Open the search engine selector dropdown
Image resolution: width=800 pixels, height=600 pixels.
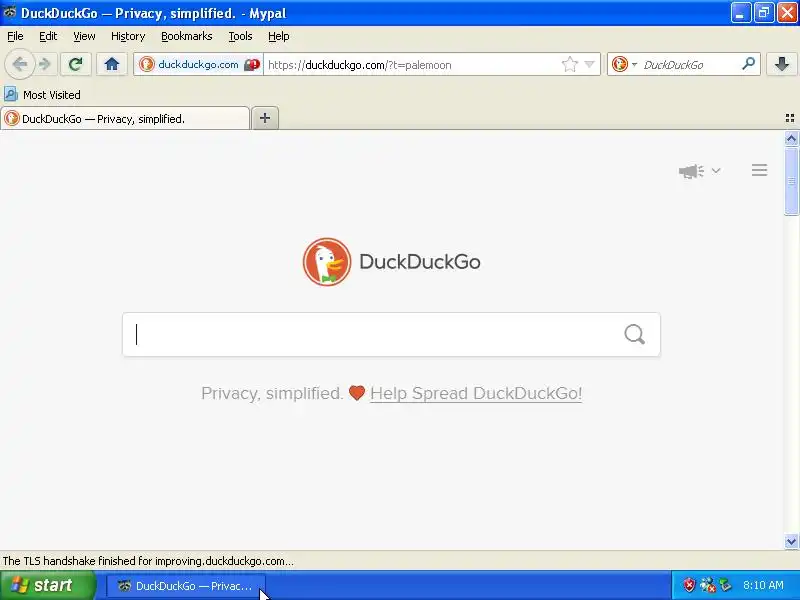tap(624, 64)
